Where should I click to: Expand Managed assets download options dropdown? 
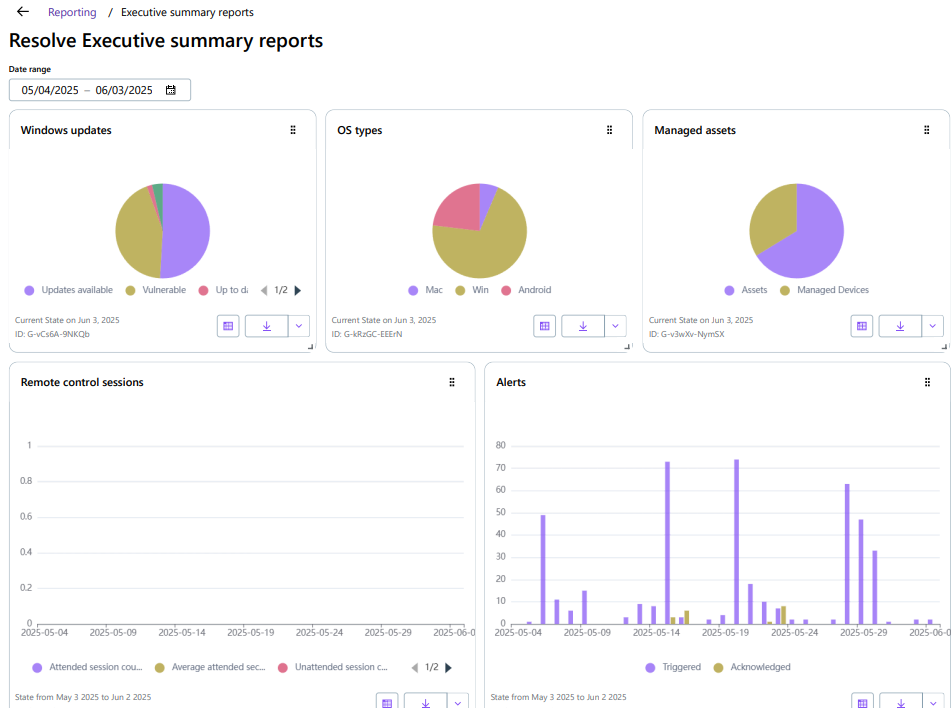(932, 326)
